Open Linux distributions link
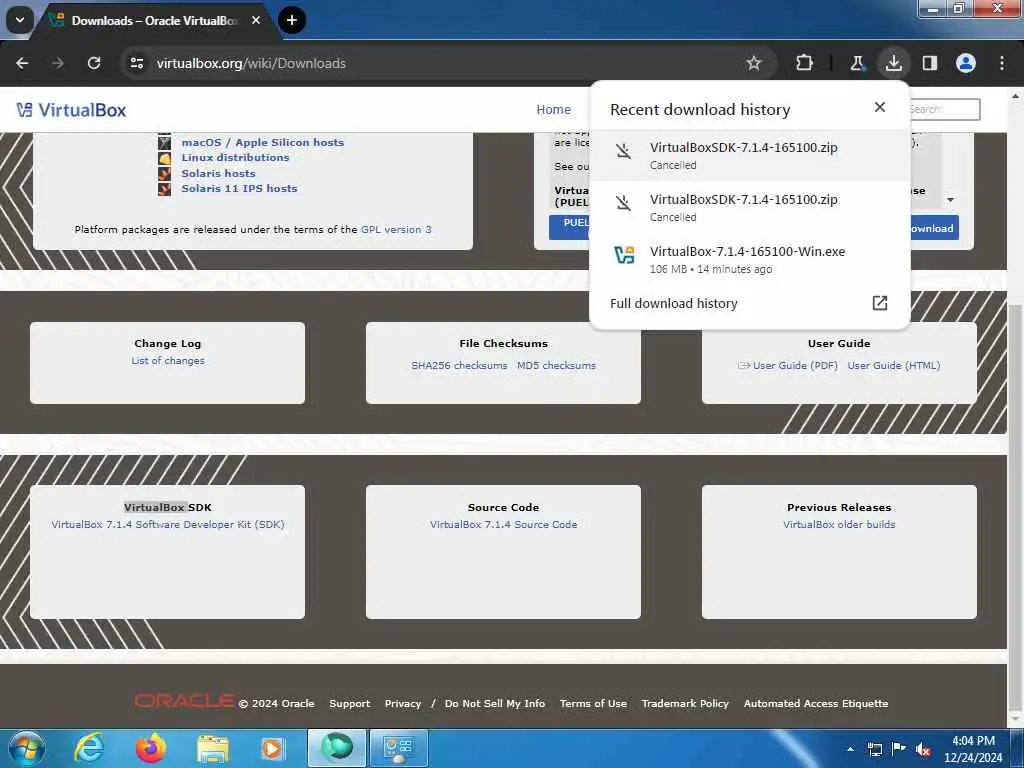This screenshot has width=1024, height=768. tap(235, 157)
